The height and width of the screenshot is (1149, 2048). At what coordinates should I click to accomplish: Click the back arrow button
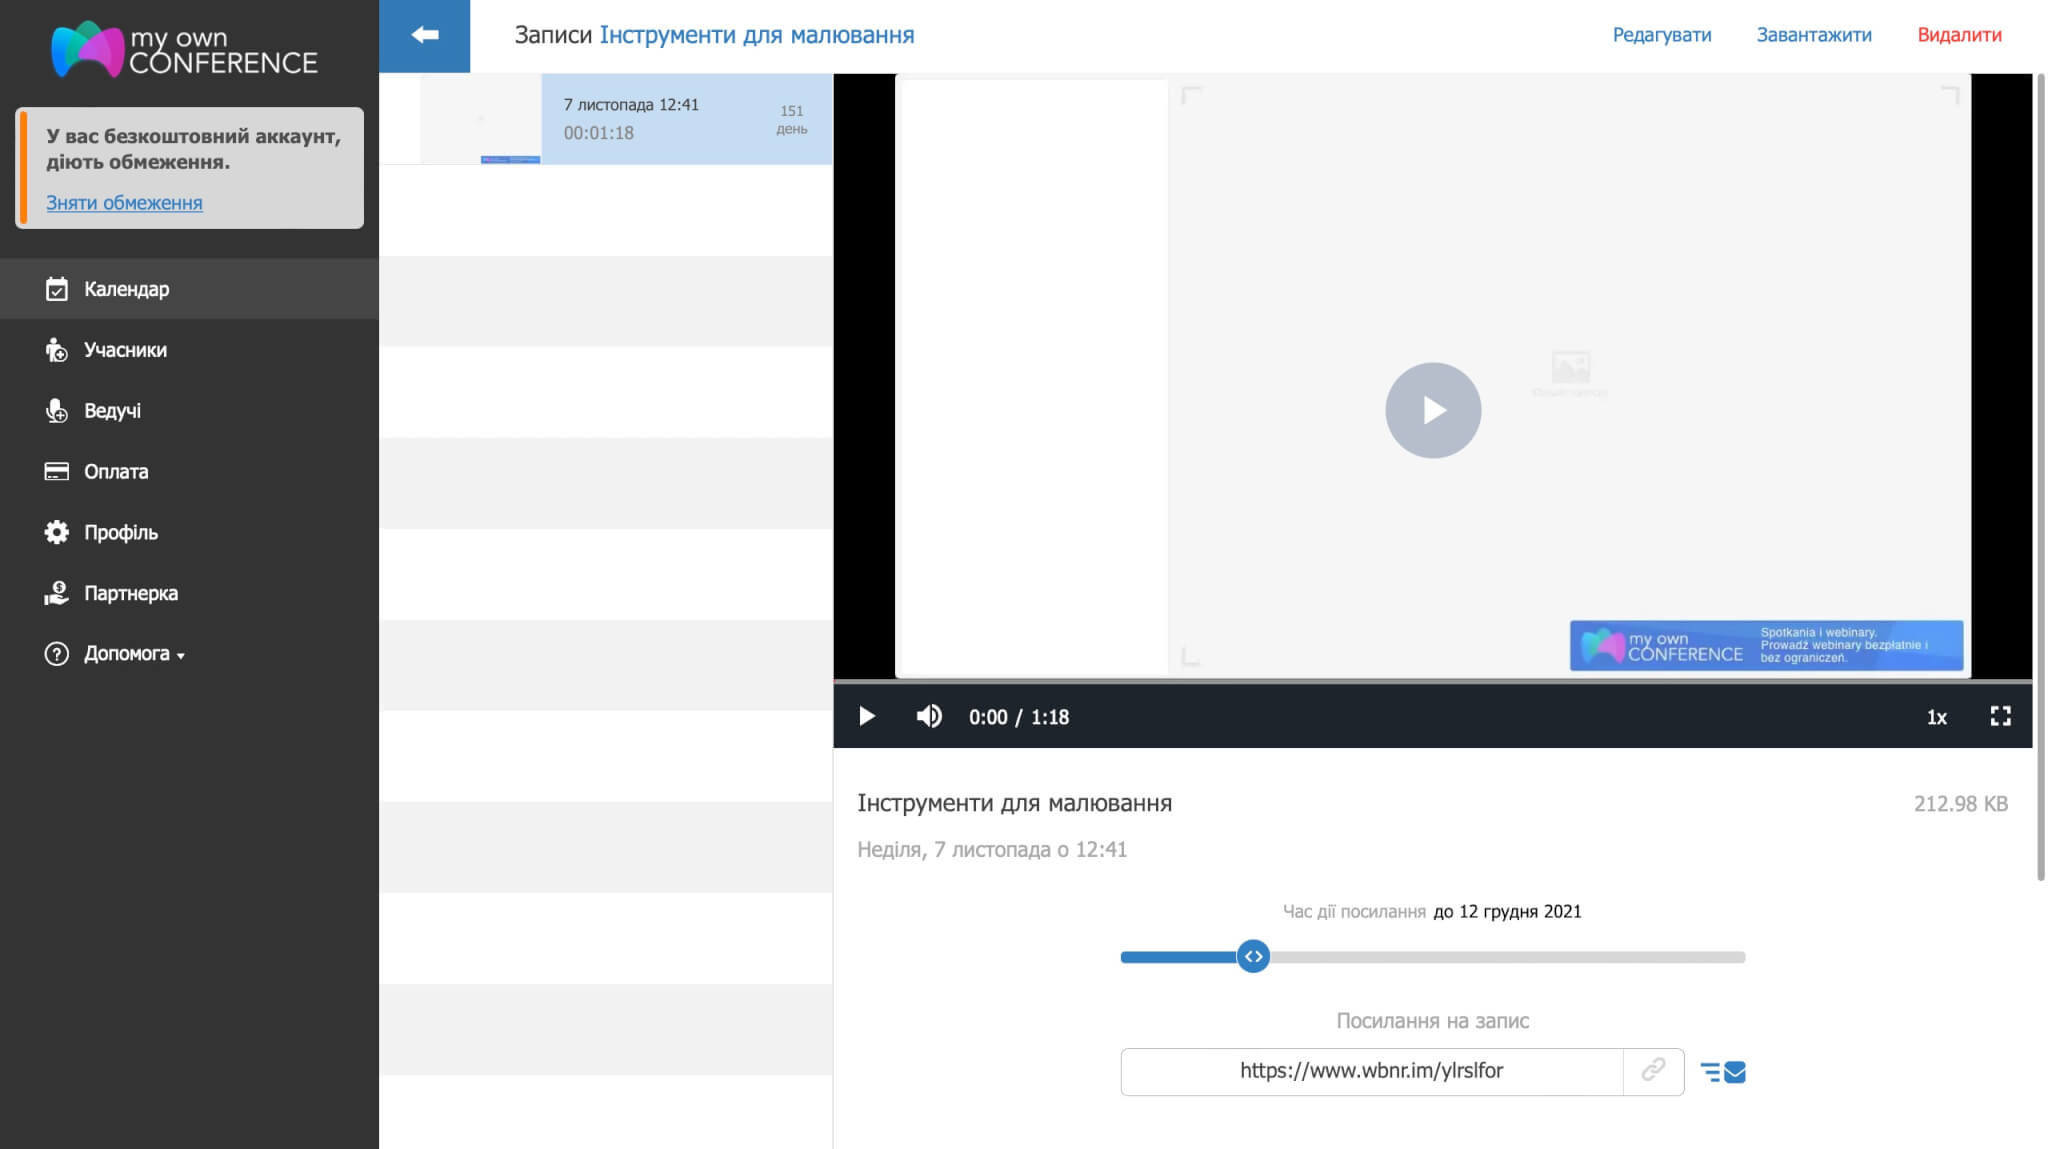[x=424, y=35]
